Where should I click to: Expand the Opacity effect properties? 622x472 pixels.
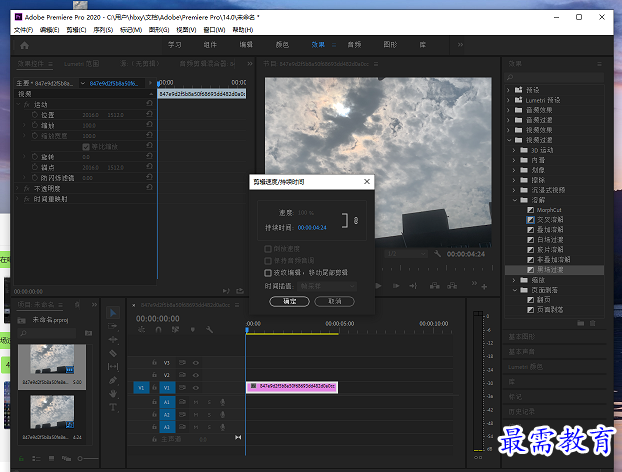(x=18, y=188)
